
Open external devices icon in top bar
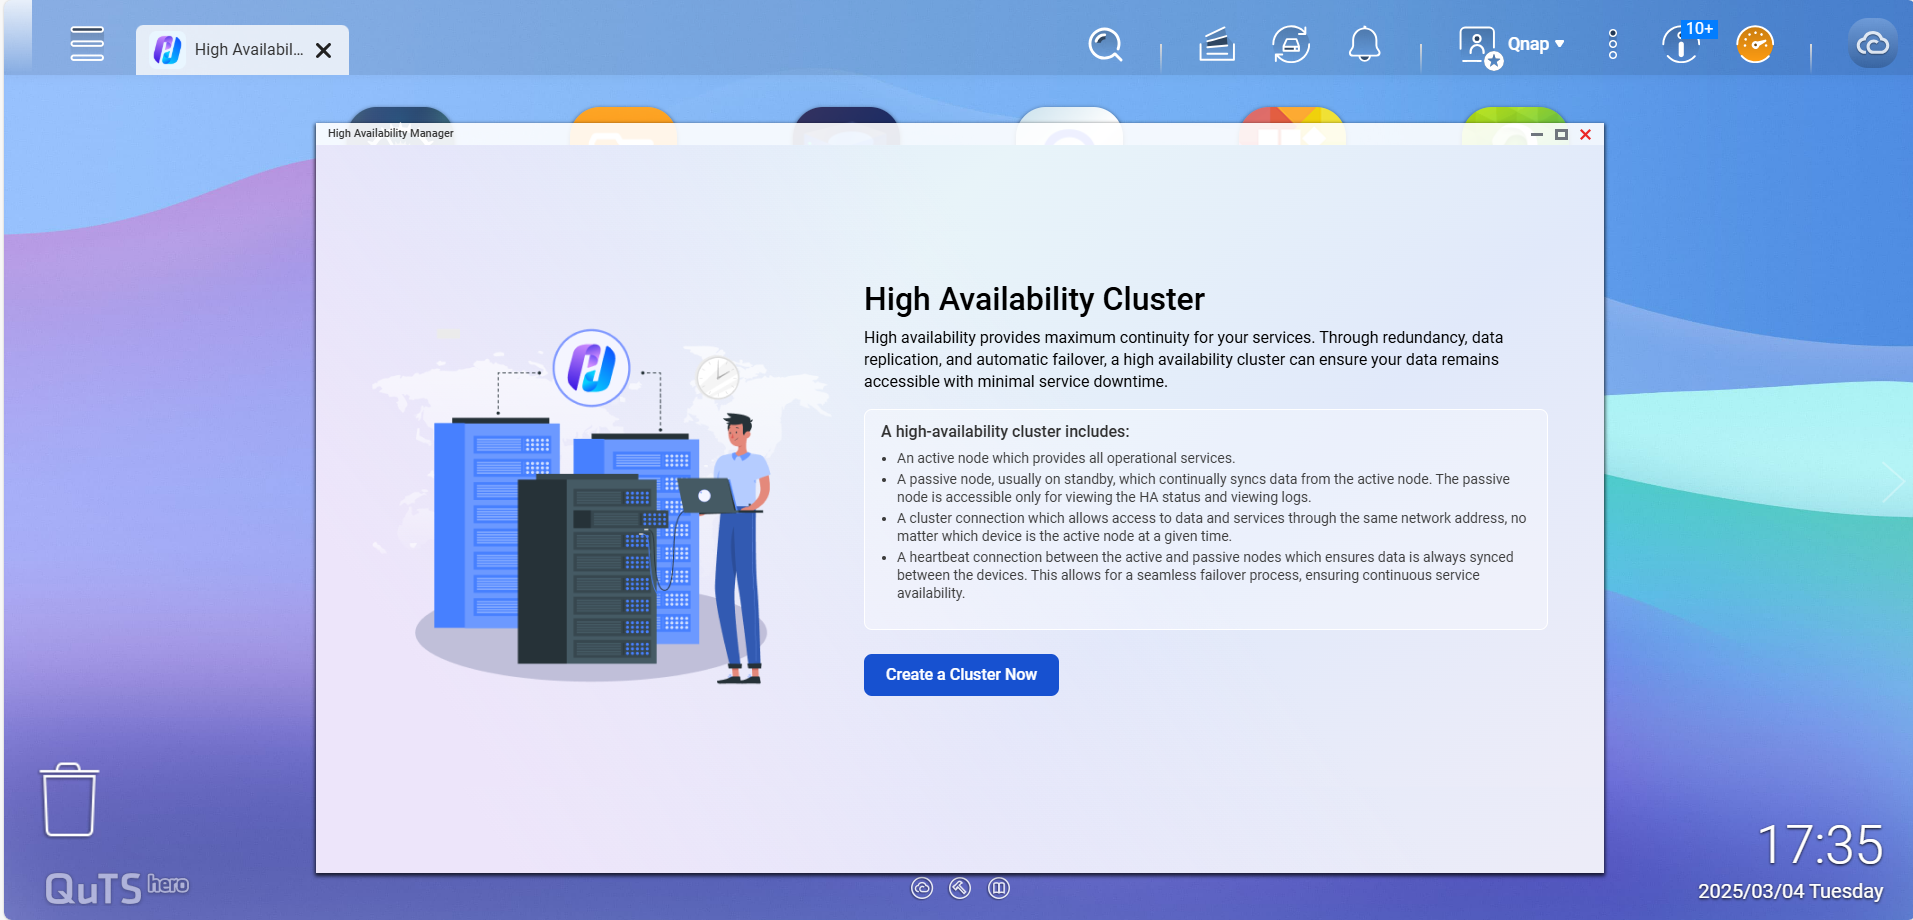(1291, 45)
